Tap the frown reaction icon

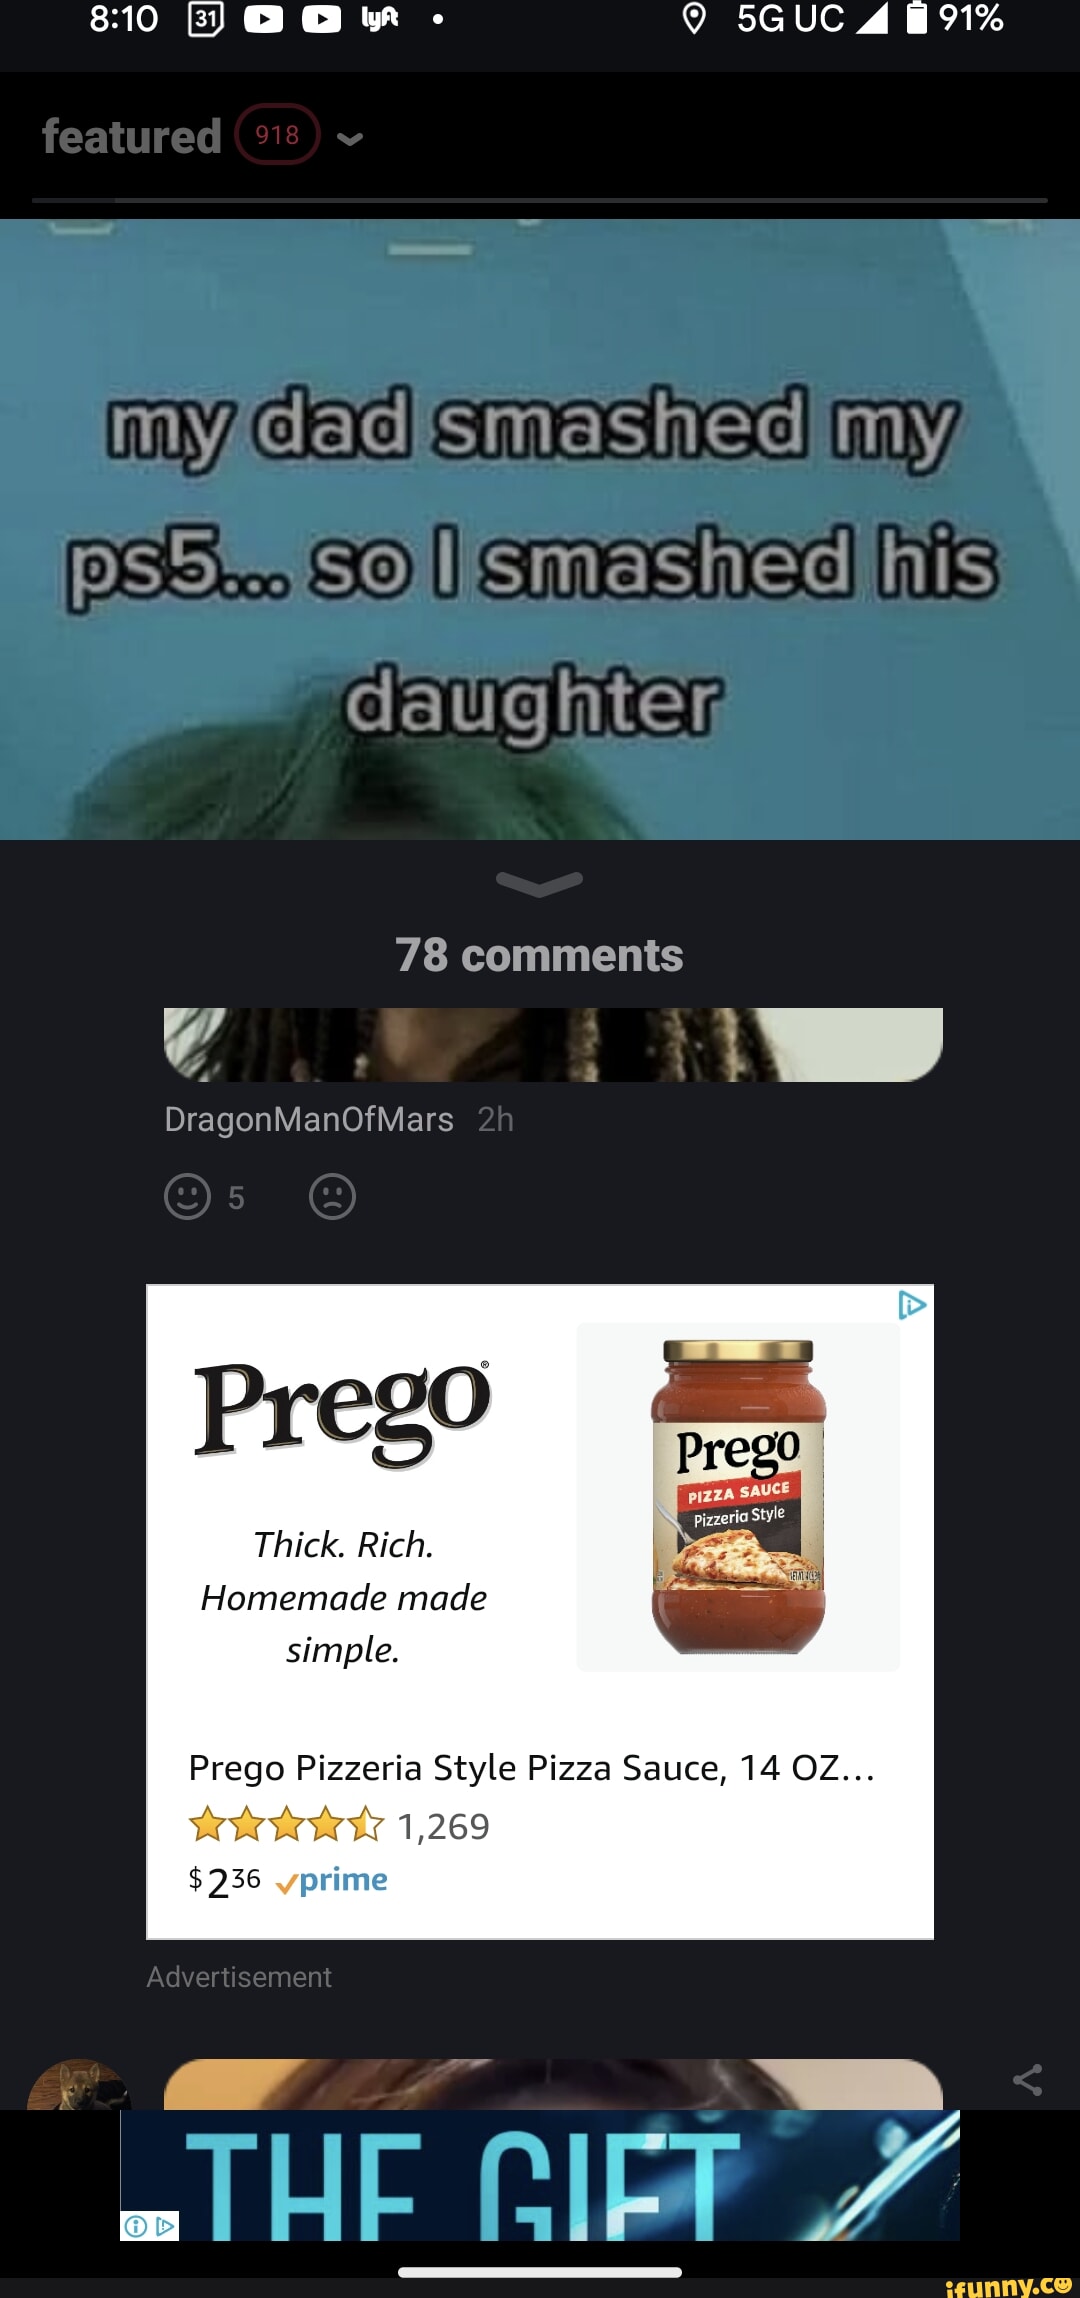[332, 1196]
